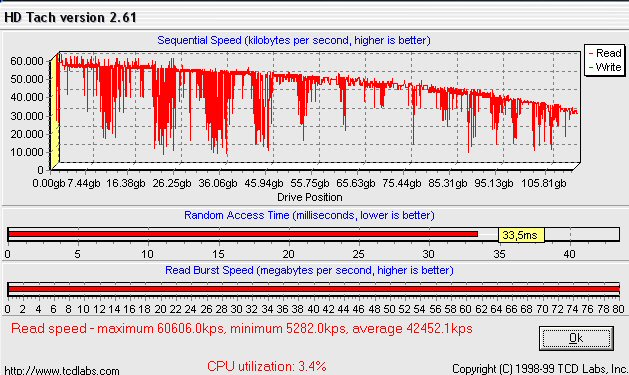Click the 0.00gb drive position label

pyautogui.click(x=49, y=183)
